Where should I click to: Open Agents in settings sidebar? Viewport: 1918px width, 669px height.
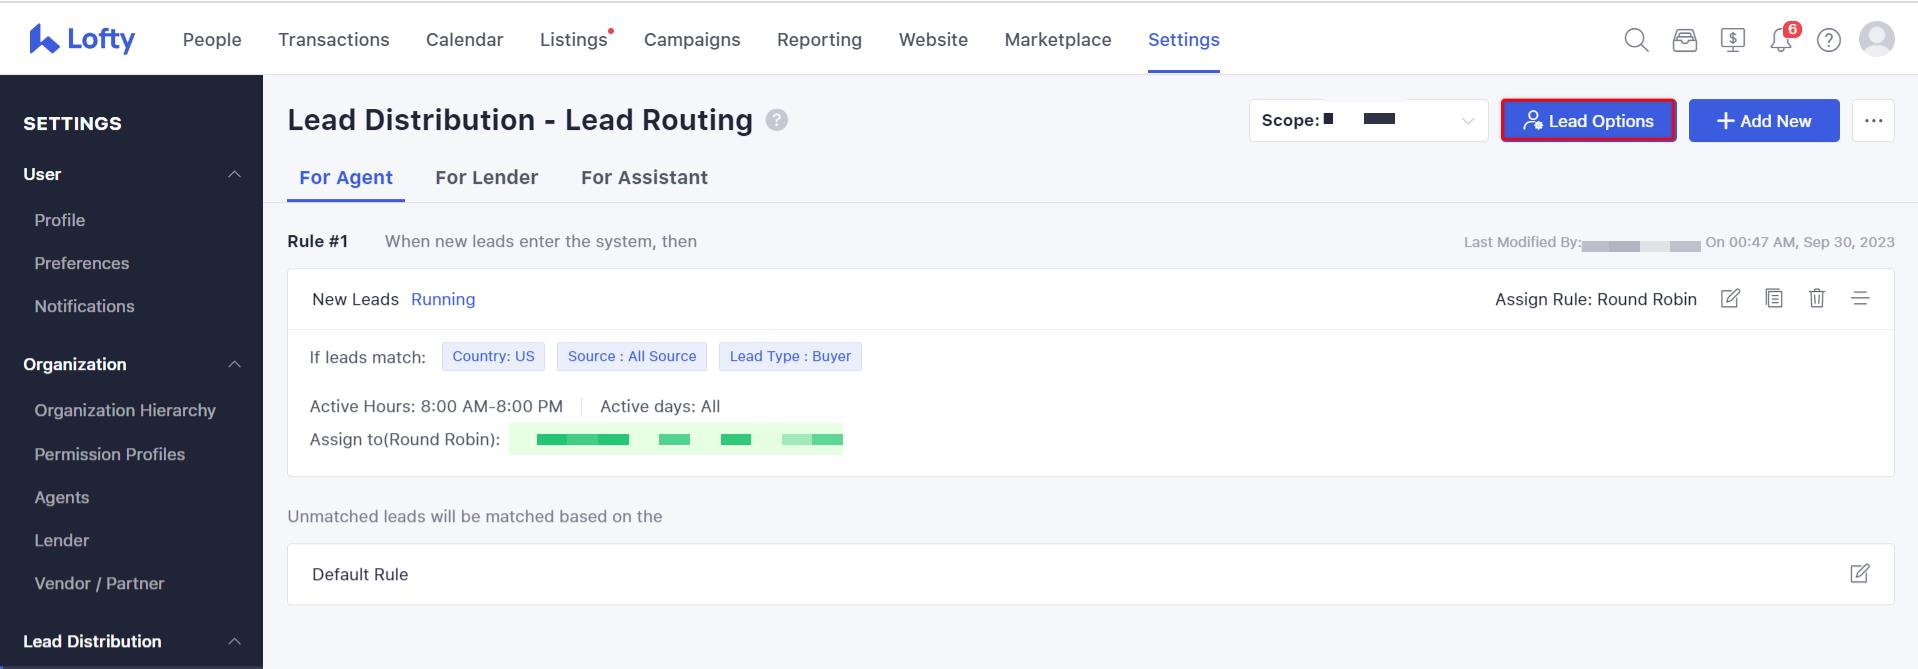62,497
